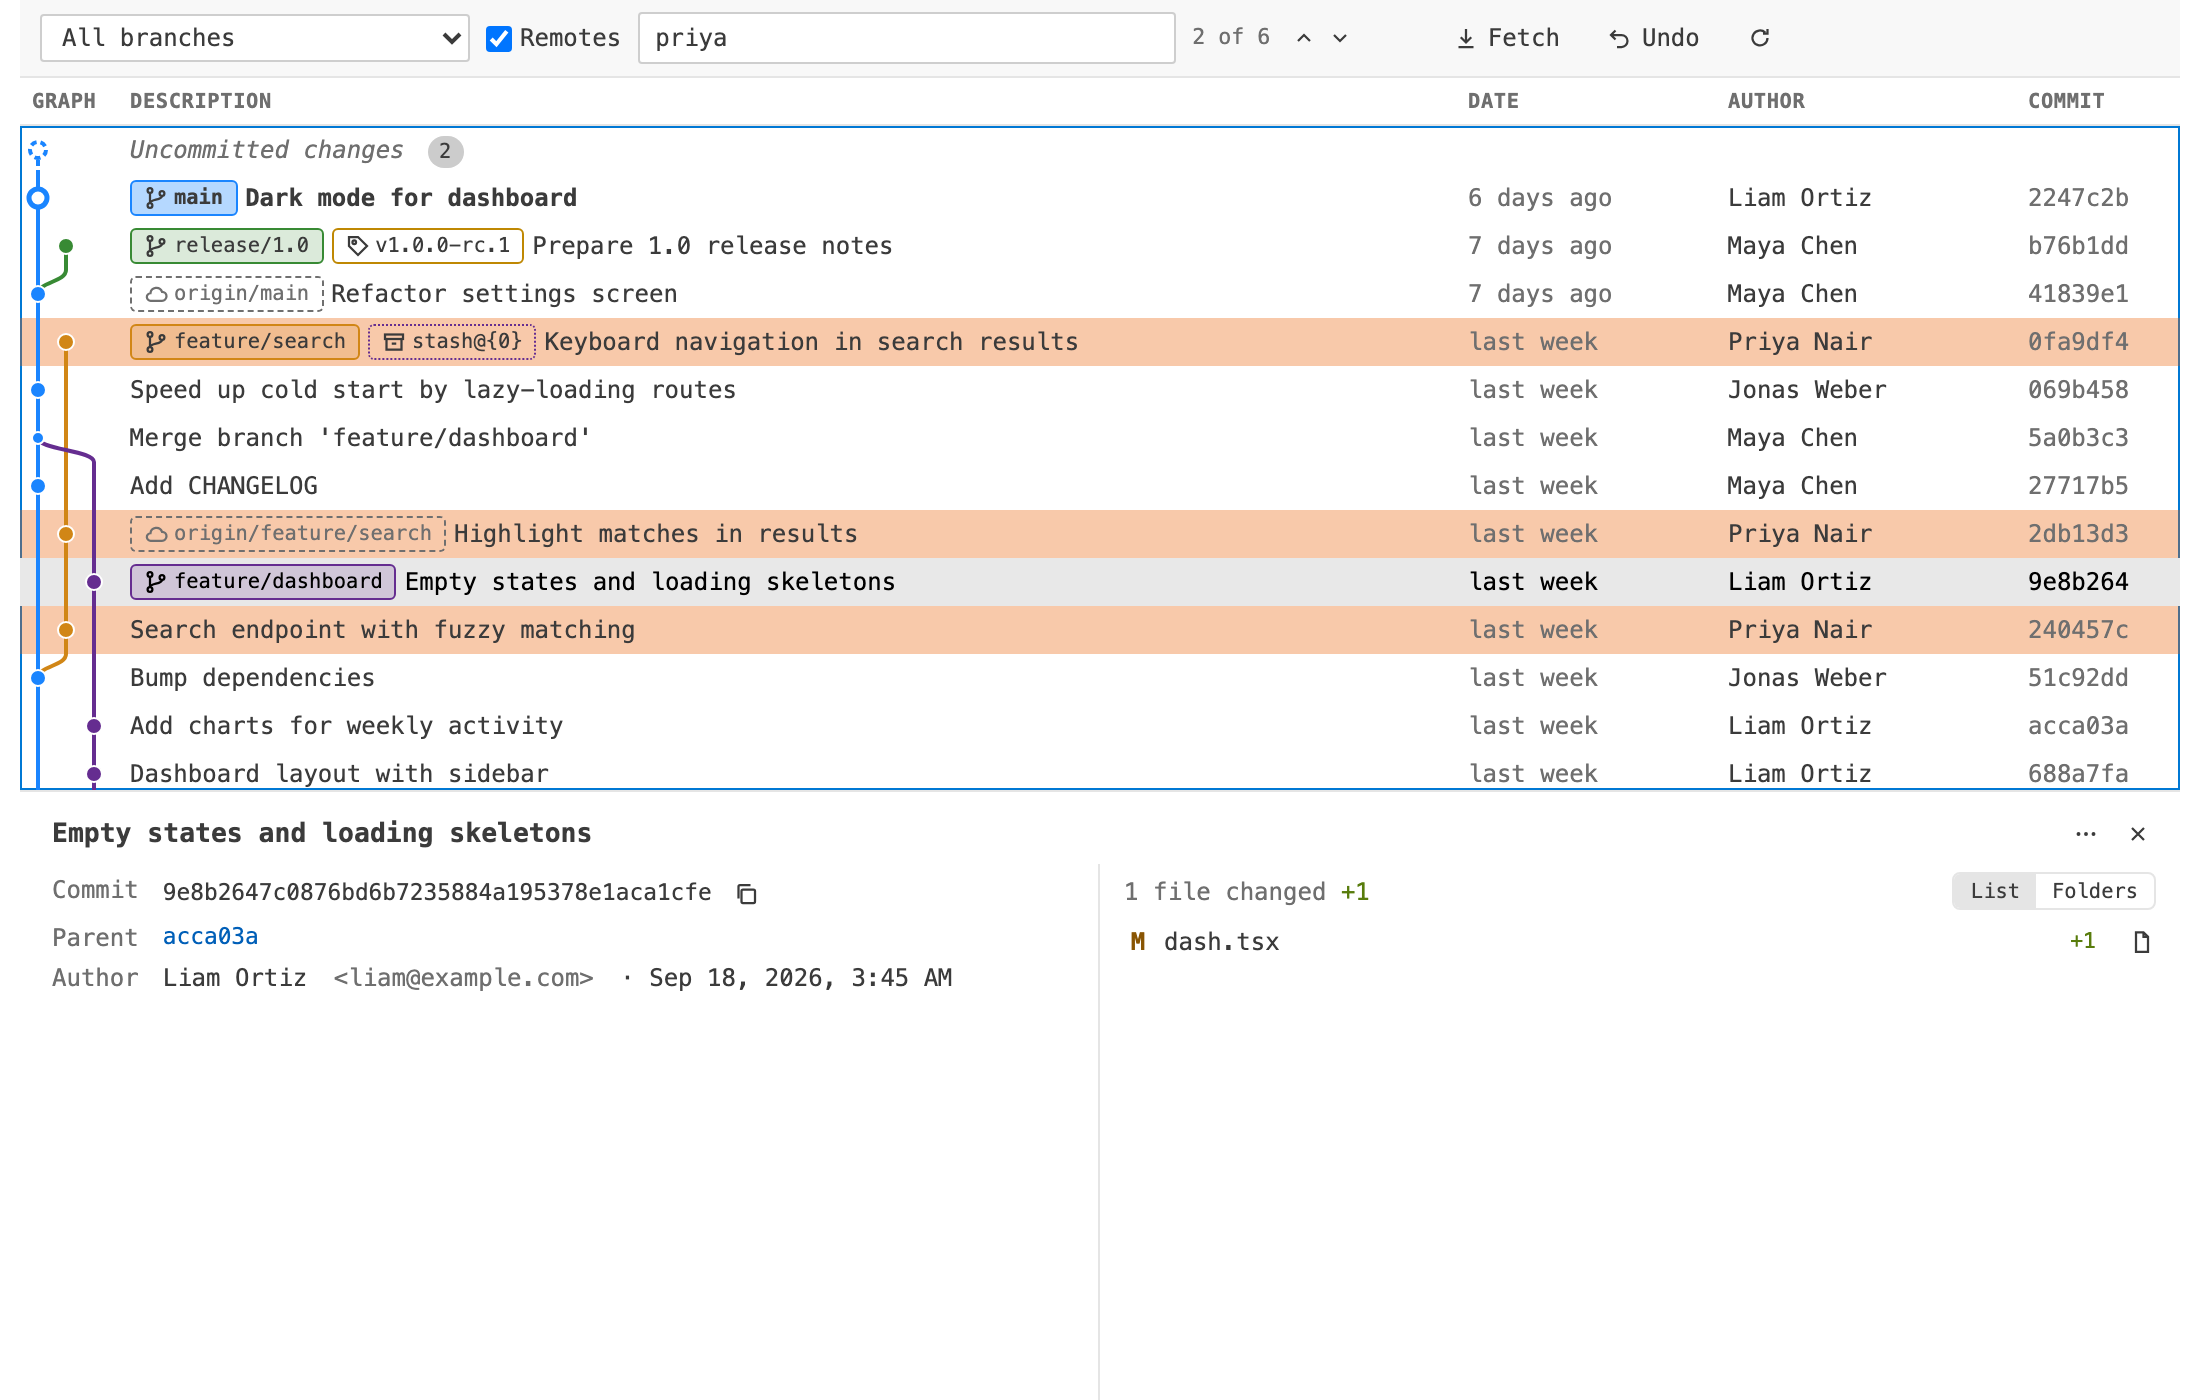Close the commit details panel
This screenshot has width=2200, height=1400.
pos(2138,834)
